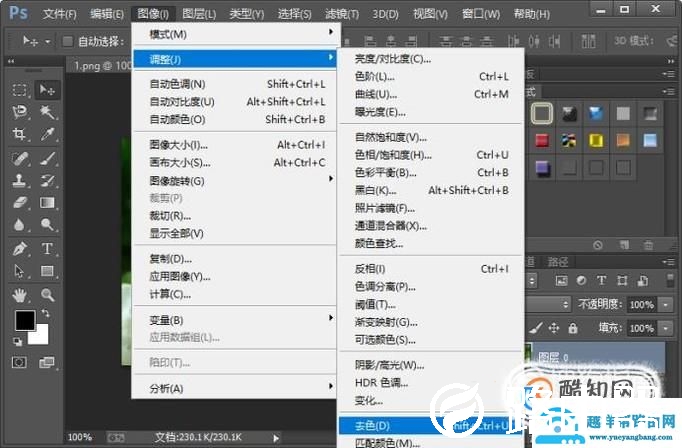
Task: Open the 视图(V) menu
Action: pyautogui.click(x=430, y=14)
